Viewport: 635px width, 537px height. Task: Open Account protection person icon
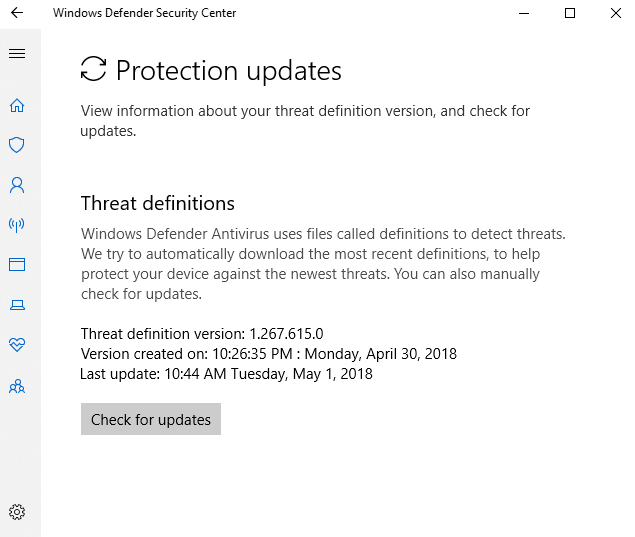17,185
